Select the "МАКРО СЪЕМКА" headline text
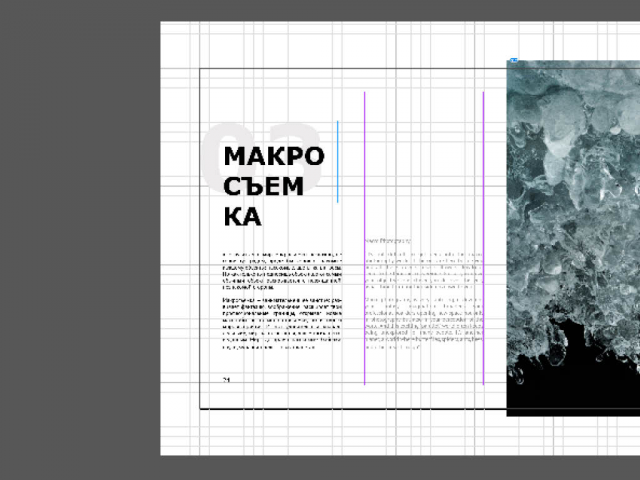The height and width of the screenshot is (480, 640). coord(273,186)
